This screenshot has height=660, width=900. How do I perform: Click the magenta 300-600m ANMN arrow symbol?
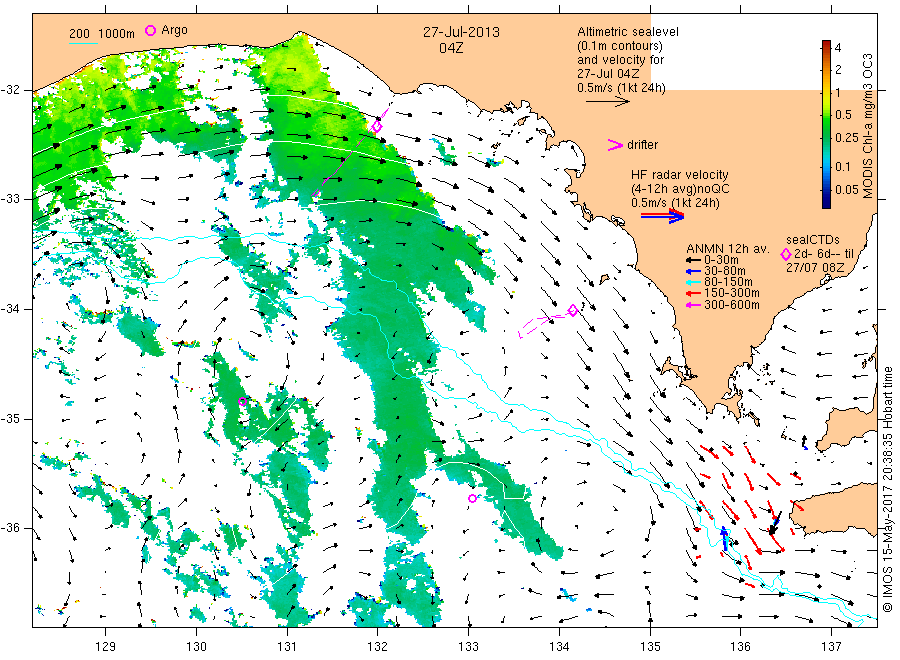[x=693, y=305]
